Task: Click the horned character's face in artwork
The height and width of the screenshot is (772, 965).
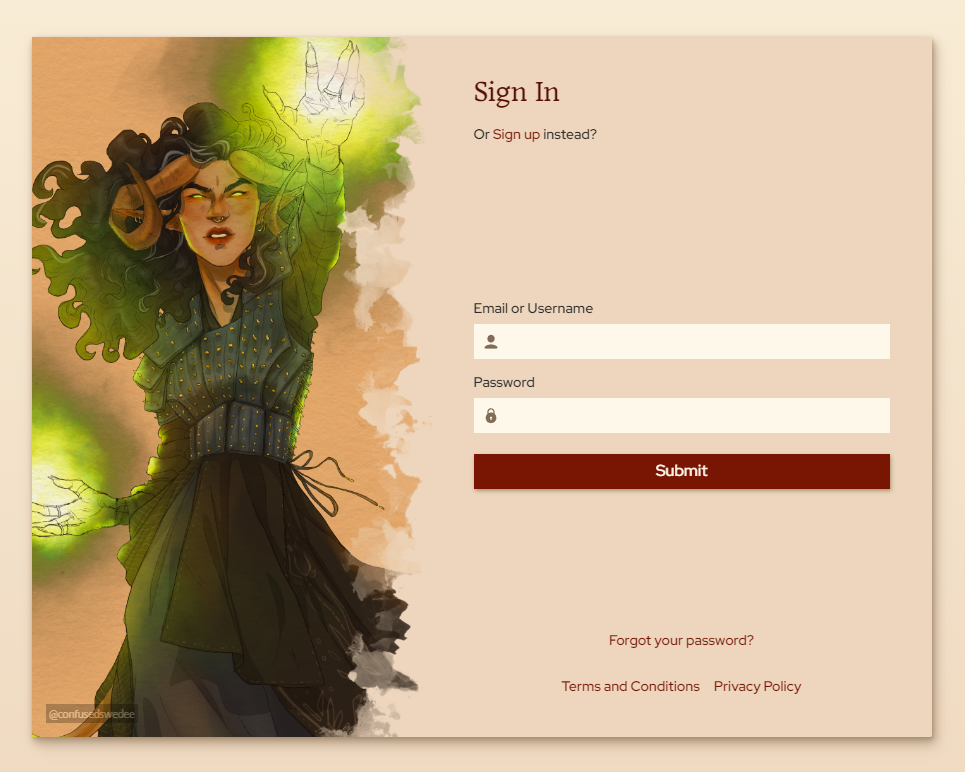Action: click(218, 212)
